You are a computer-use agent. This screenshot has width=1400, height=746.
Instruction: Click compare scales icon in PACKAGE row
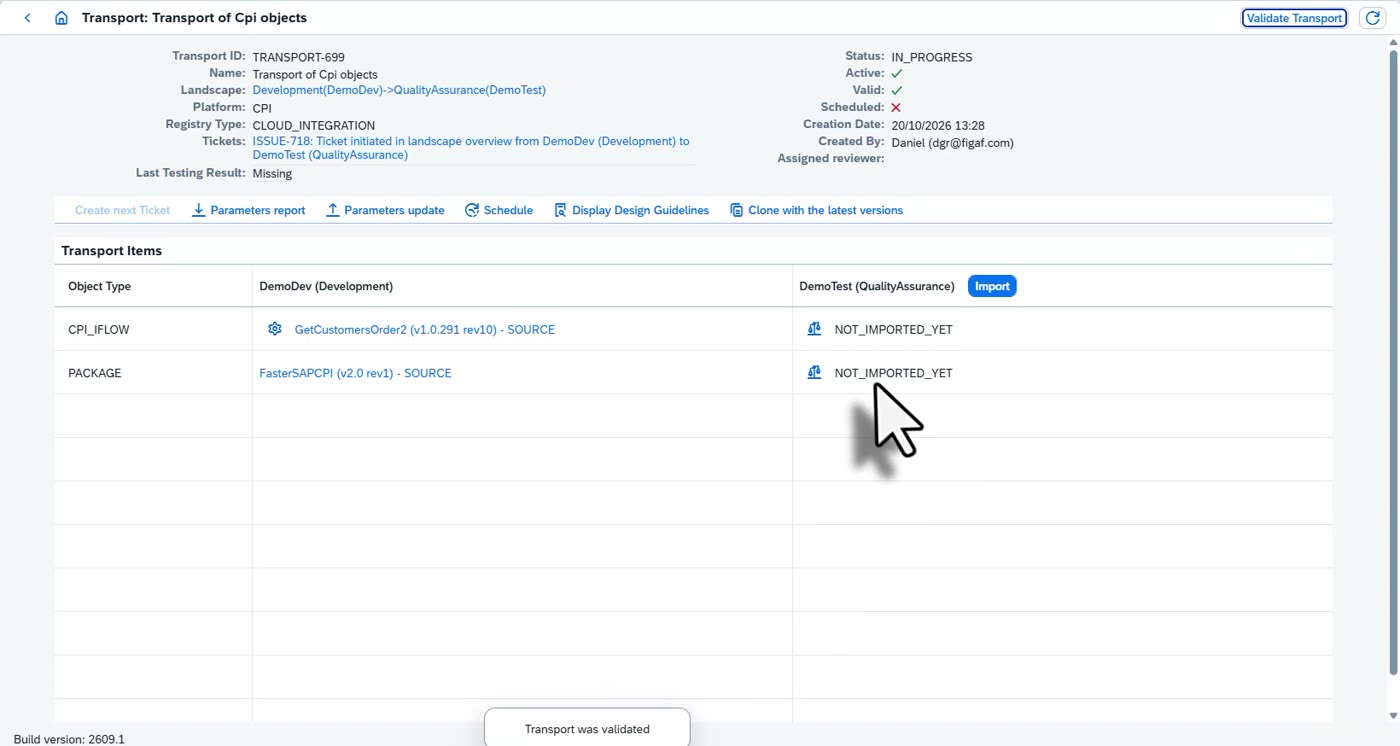tap(814, 373)
